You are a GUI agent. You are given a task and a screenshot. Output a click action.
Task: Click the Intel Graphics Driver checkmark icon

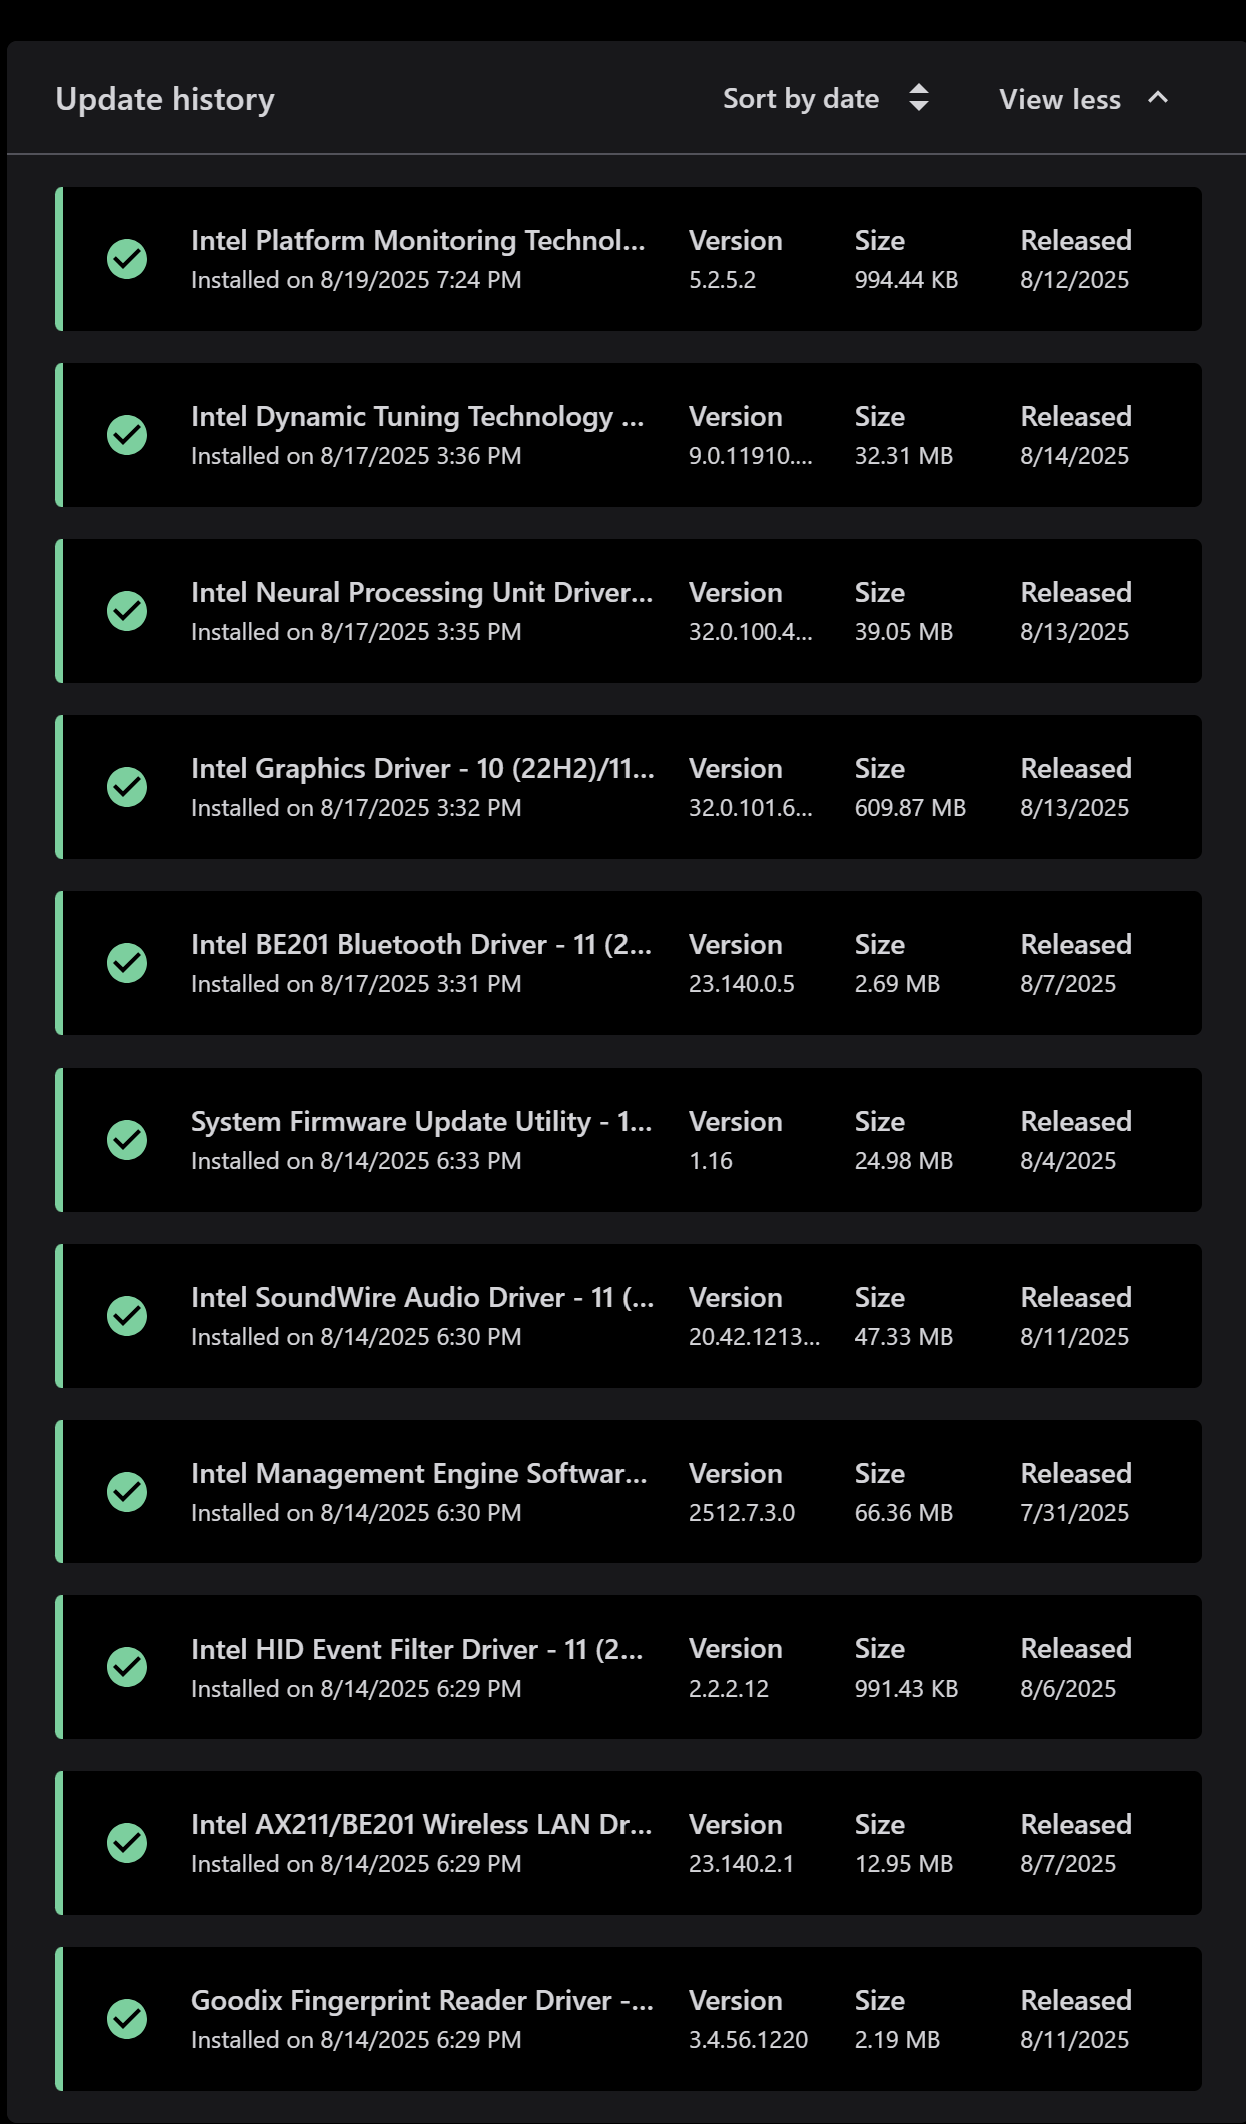[x=127, y=787]
